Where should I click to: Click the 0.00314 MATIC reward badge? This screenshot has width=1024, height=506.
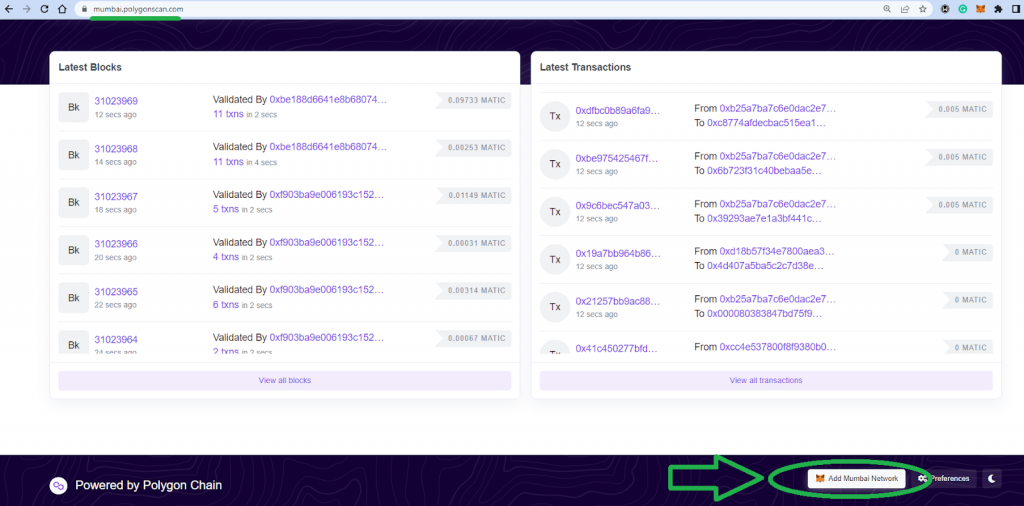(474, 291)
